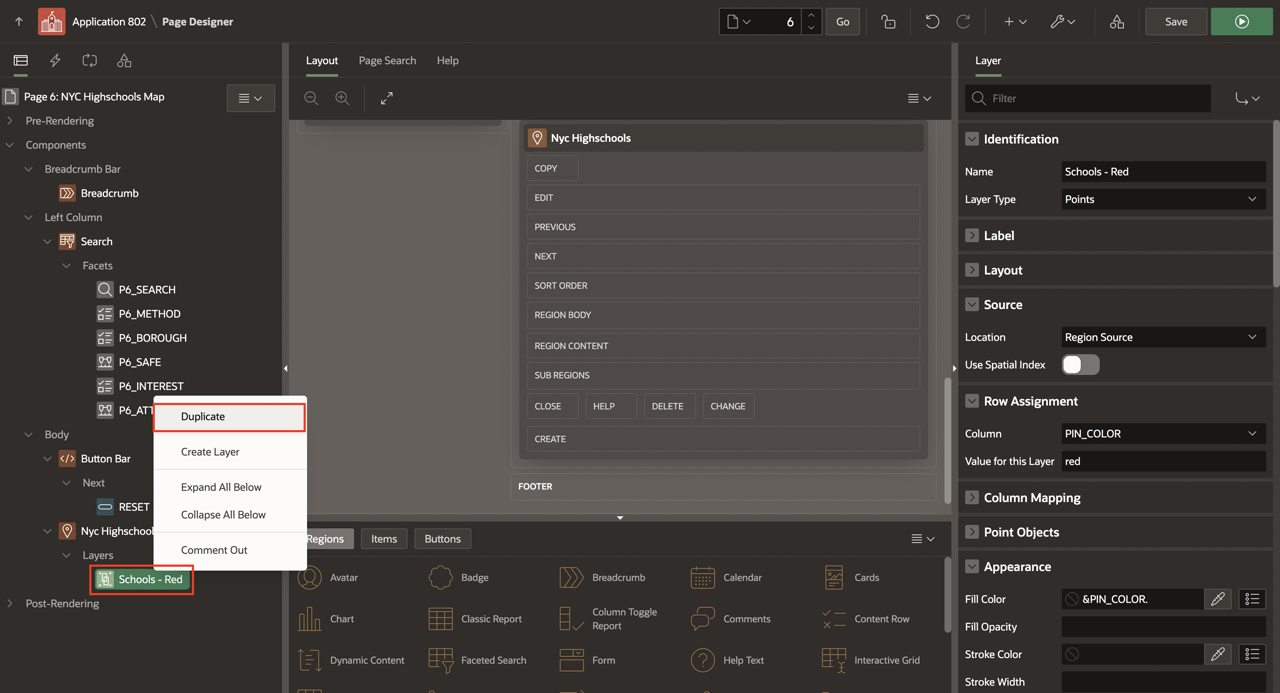This screenshot has width=1280, height=693.
Task: Click the page lock icon
Action: pos(888,21)
